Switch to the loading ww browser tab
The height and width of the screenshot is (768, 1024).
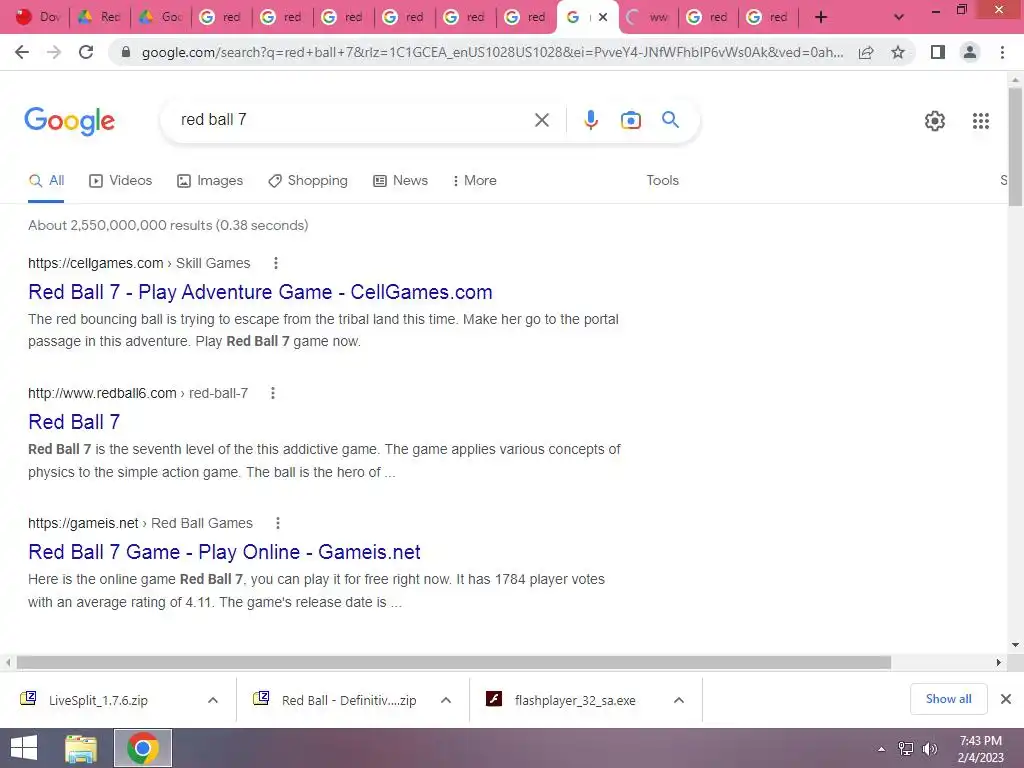647,18
